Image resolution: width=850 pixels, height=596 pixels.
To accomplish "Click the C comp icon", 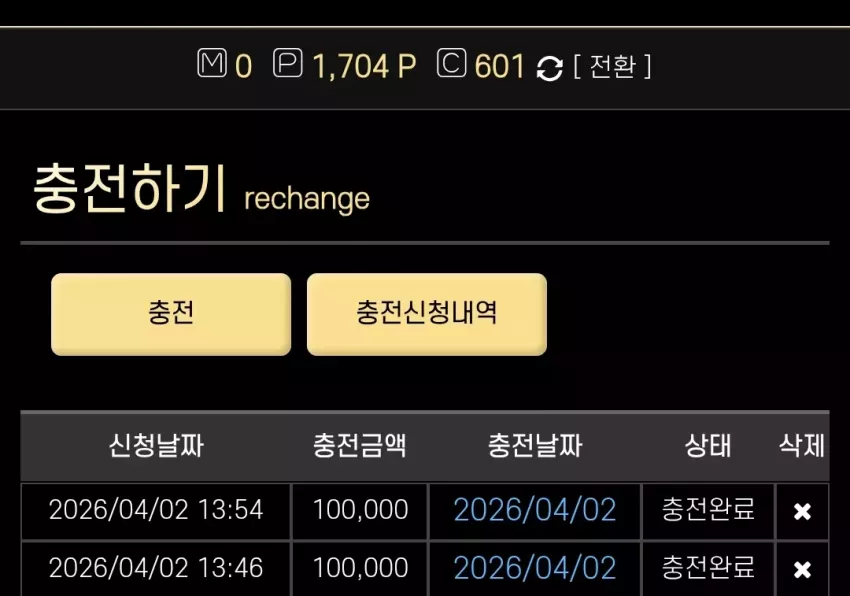I will point(452,63).
